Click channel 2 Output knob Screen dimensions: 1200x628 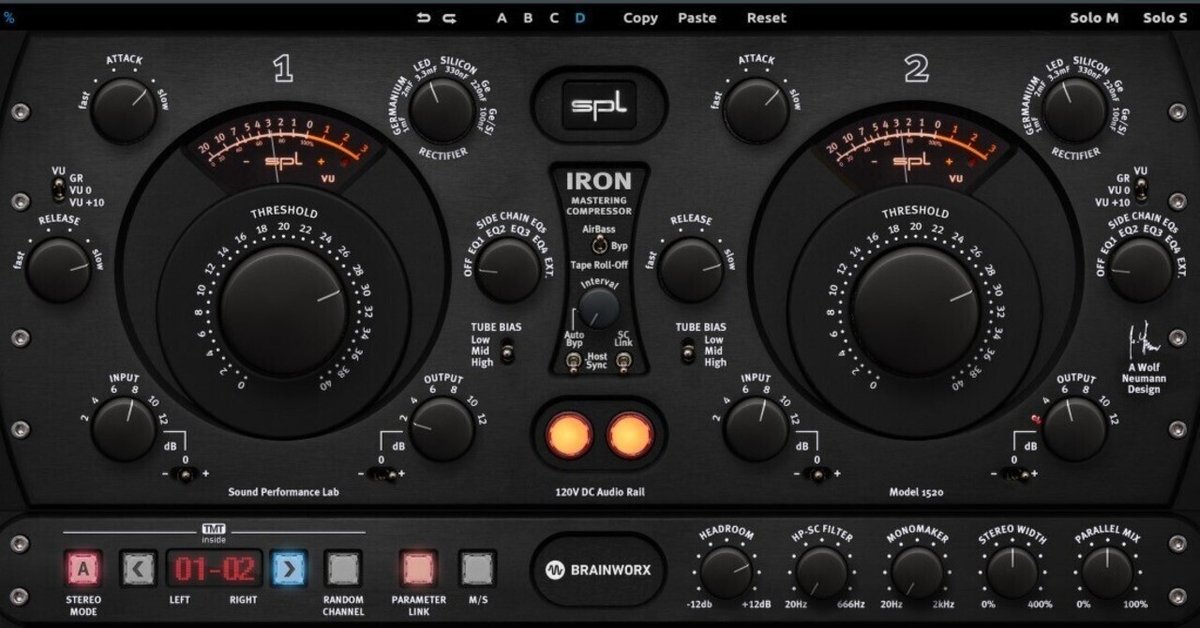(x=1074, y=428)
